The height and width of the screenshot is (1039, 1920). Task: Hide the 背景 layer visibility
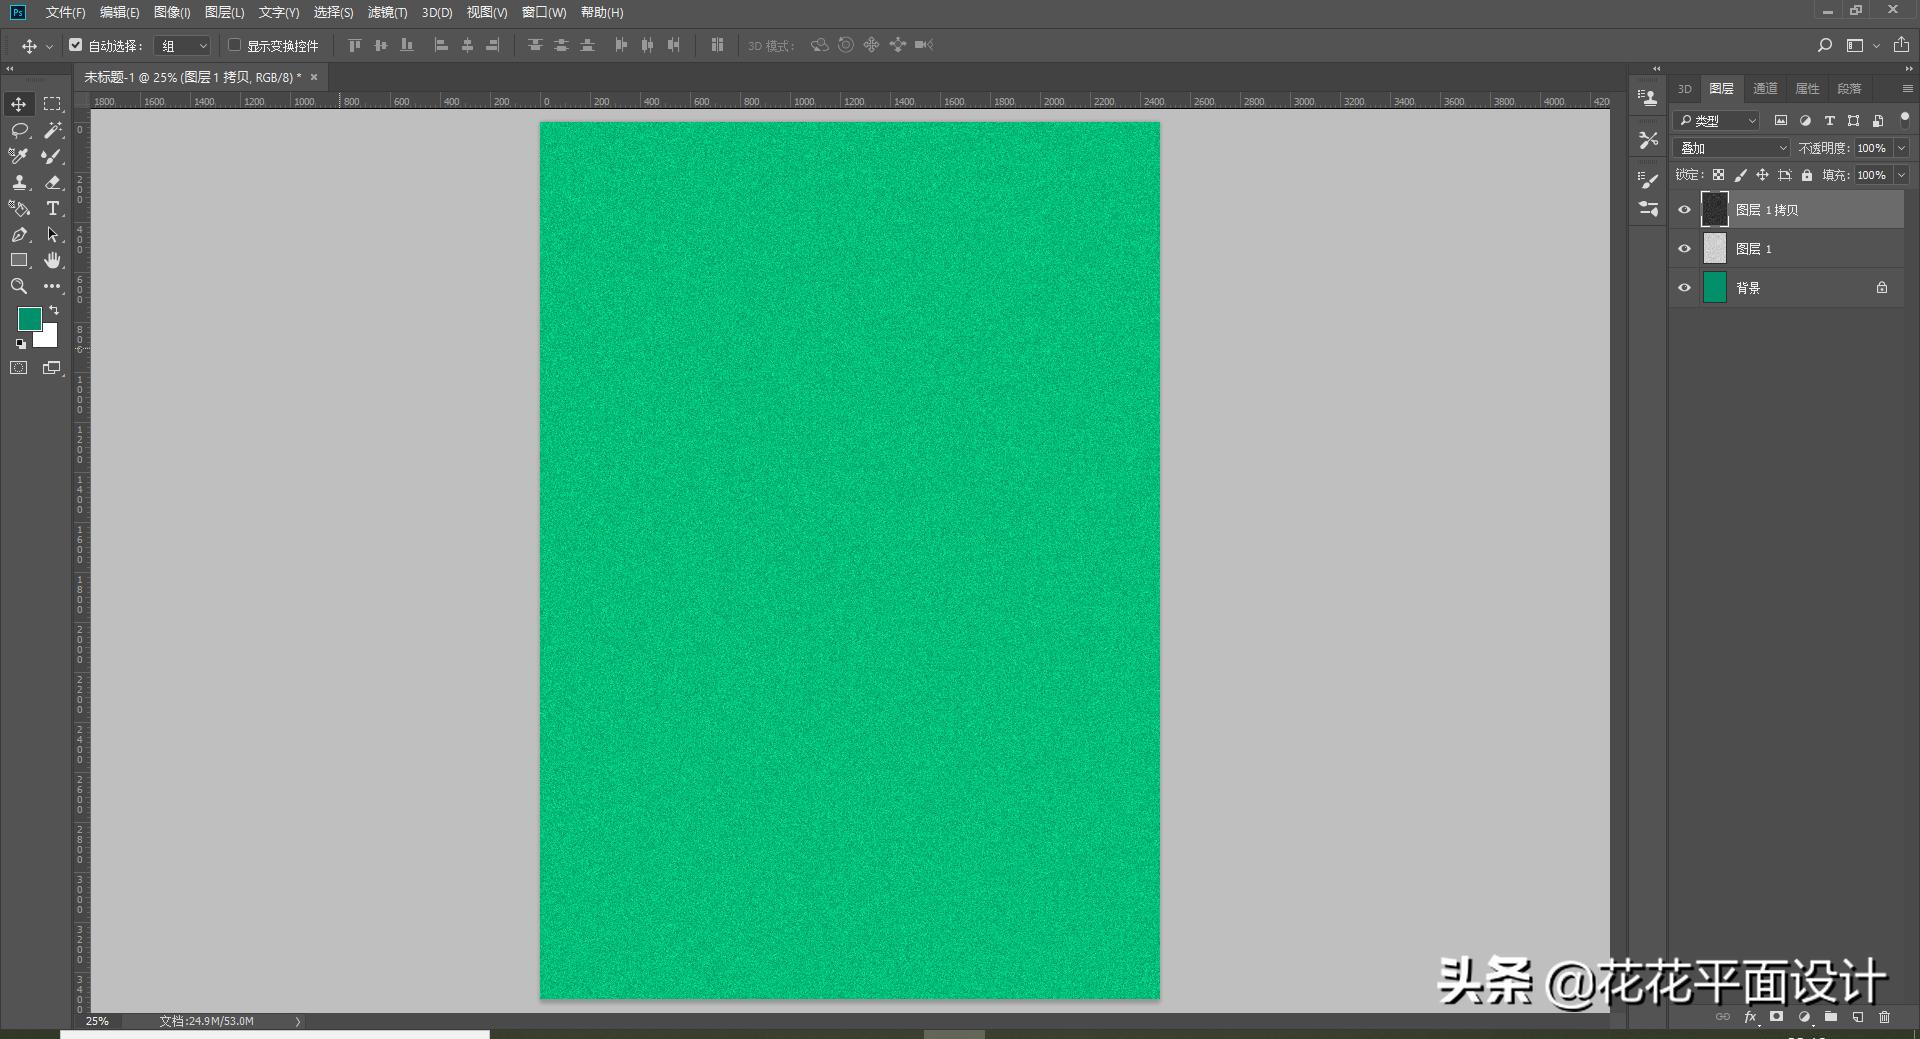1684,287
